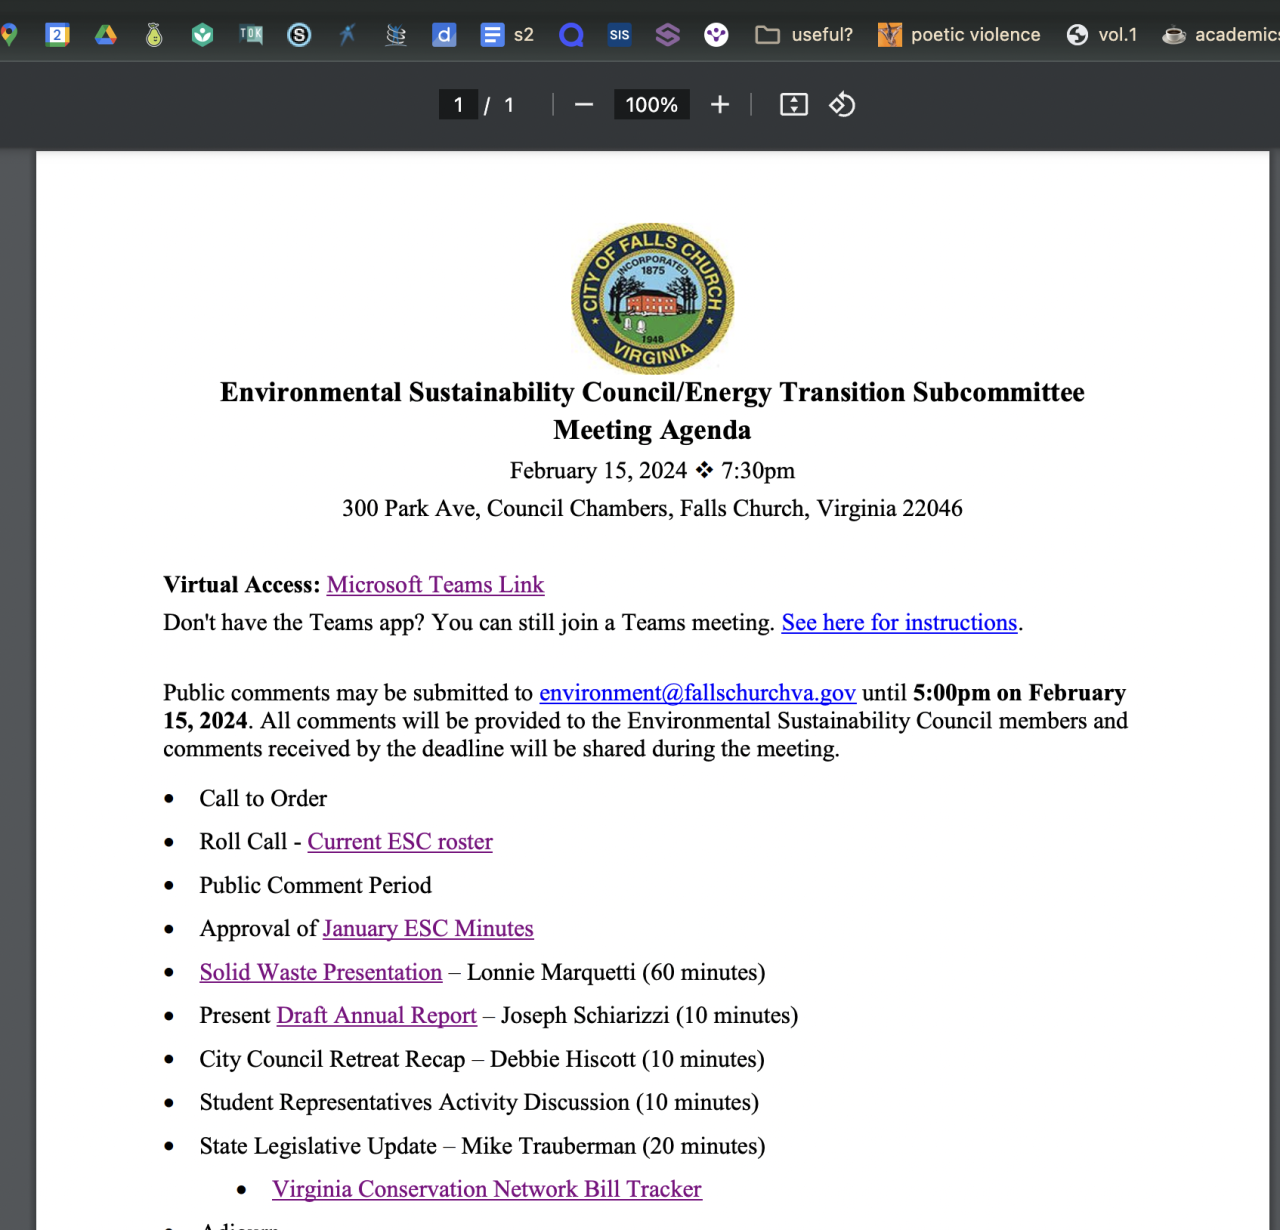Click the 'Public Comment Period' agenda item
Viewport: 1280px width, 1230px height.
click(x=316, y=886)
